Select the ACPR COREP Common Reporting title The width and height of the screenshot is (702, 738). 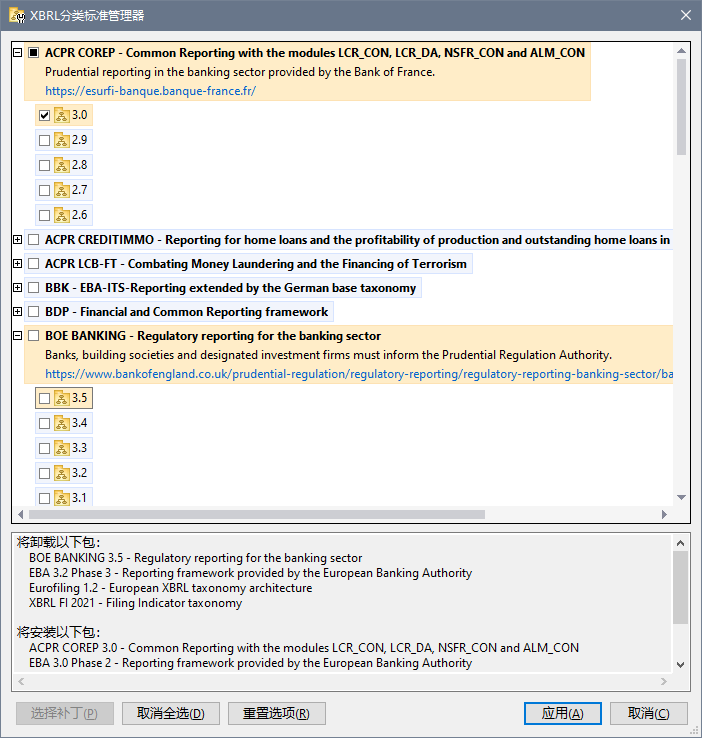(x=315, y=53)
